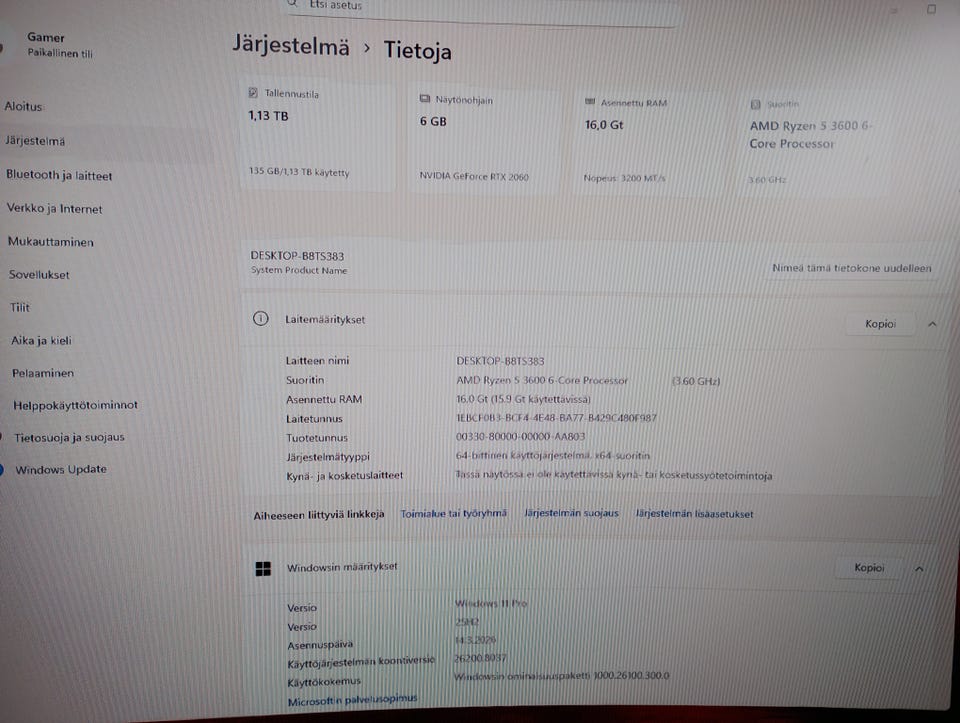Open Aika ja kieli settings
The image size is (960, 723).
(x=41, y=340)
